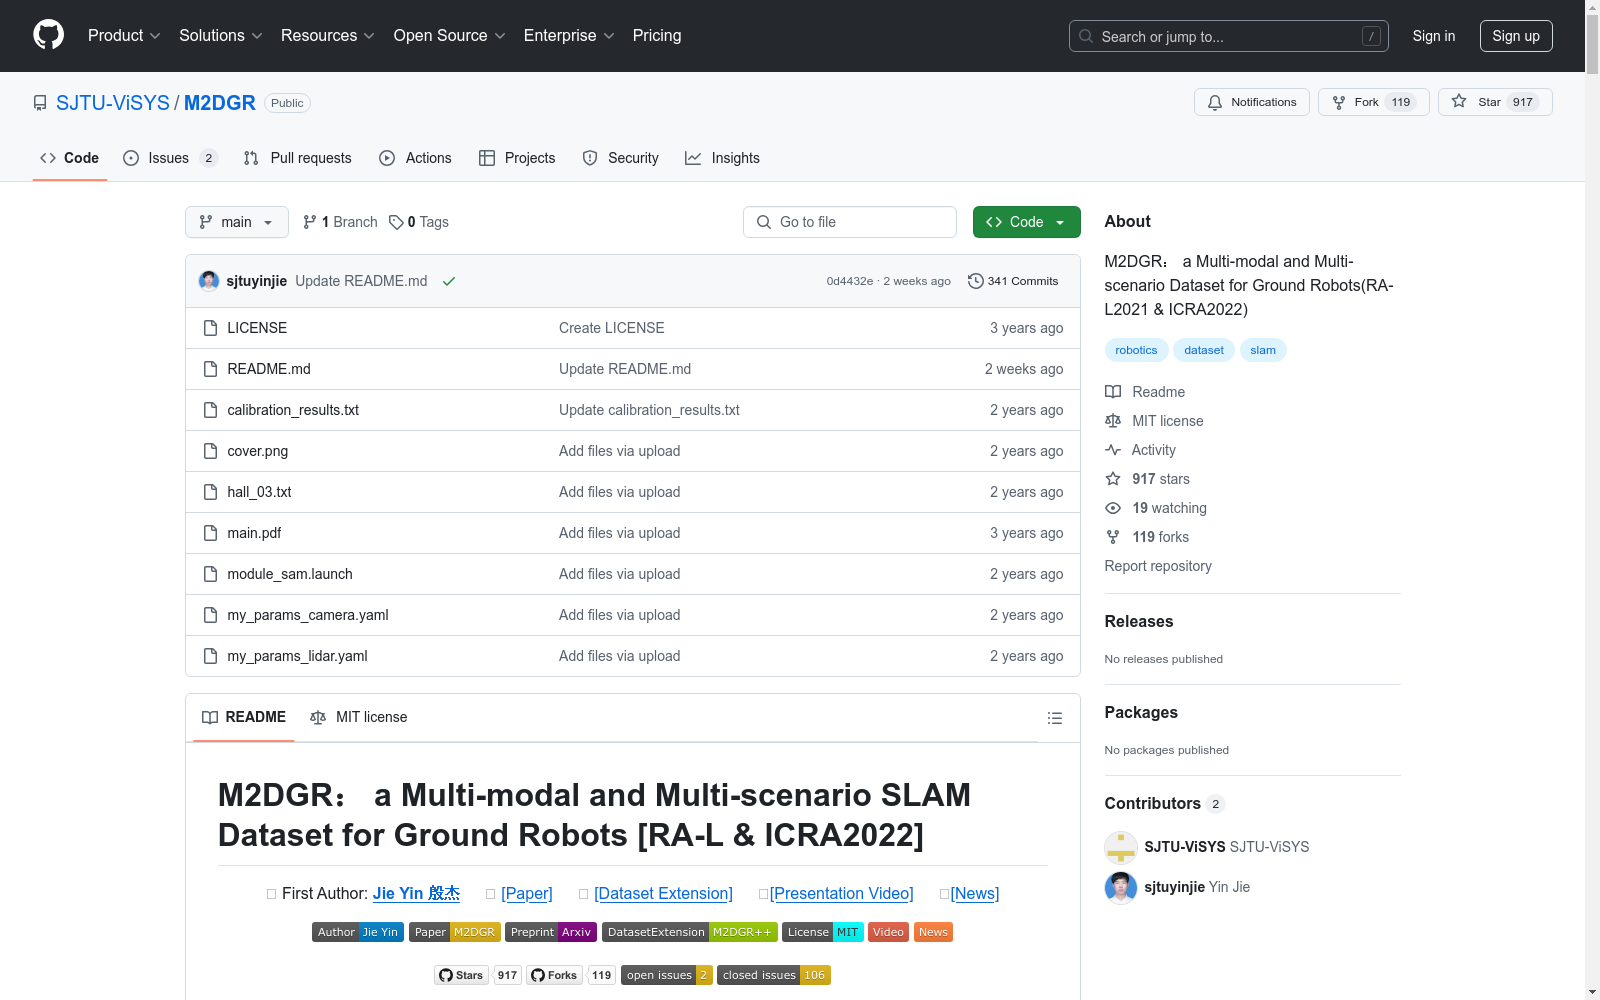Open the green Code dropdown
This screenshot has width=1600, height=1000.
(1026, 222)
